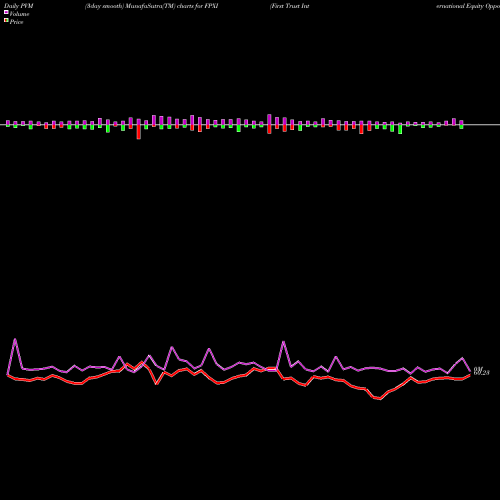Click the 'ernational Equity Oppo' heading text
This screenshot has width=500, height=500.
pyautogui.click(x=468, y=6)
